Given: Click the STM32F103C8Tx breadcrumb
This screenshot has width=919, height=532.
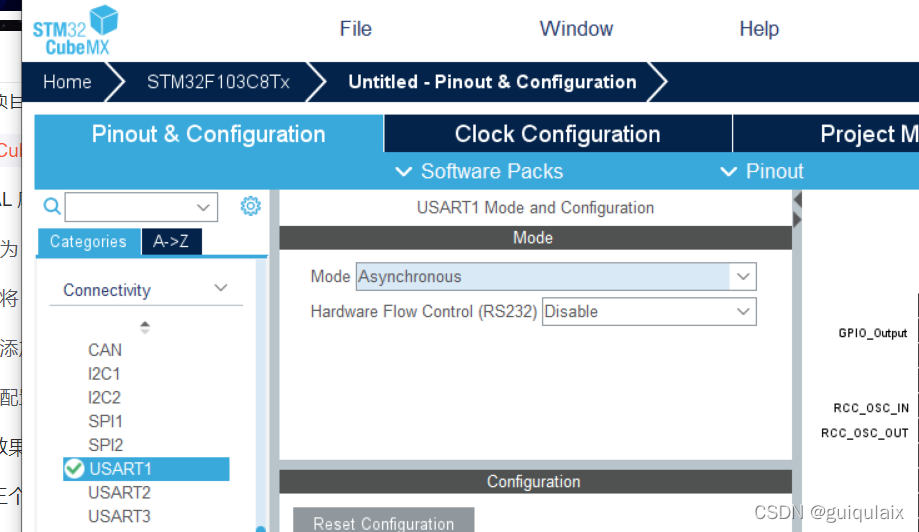Looking at the screenshot, I should (x=218, y=82).
